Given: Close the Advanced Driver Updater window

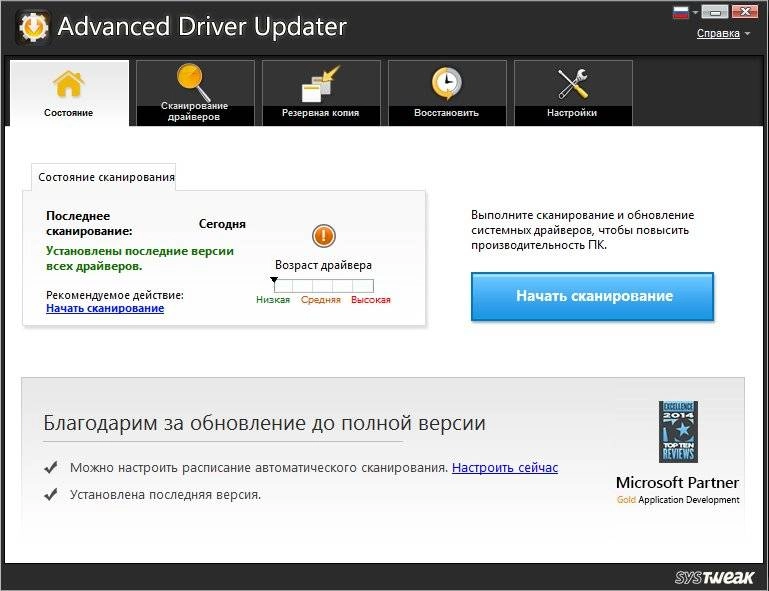Looking at the screenshot, I should [745, 12].
